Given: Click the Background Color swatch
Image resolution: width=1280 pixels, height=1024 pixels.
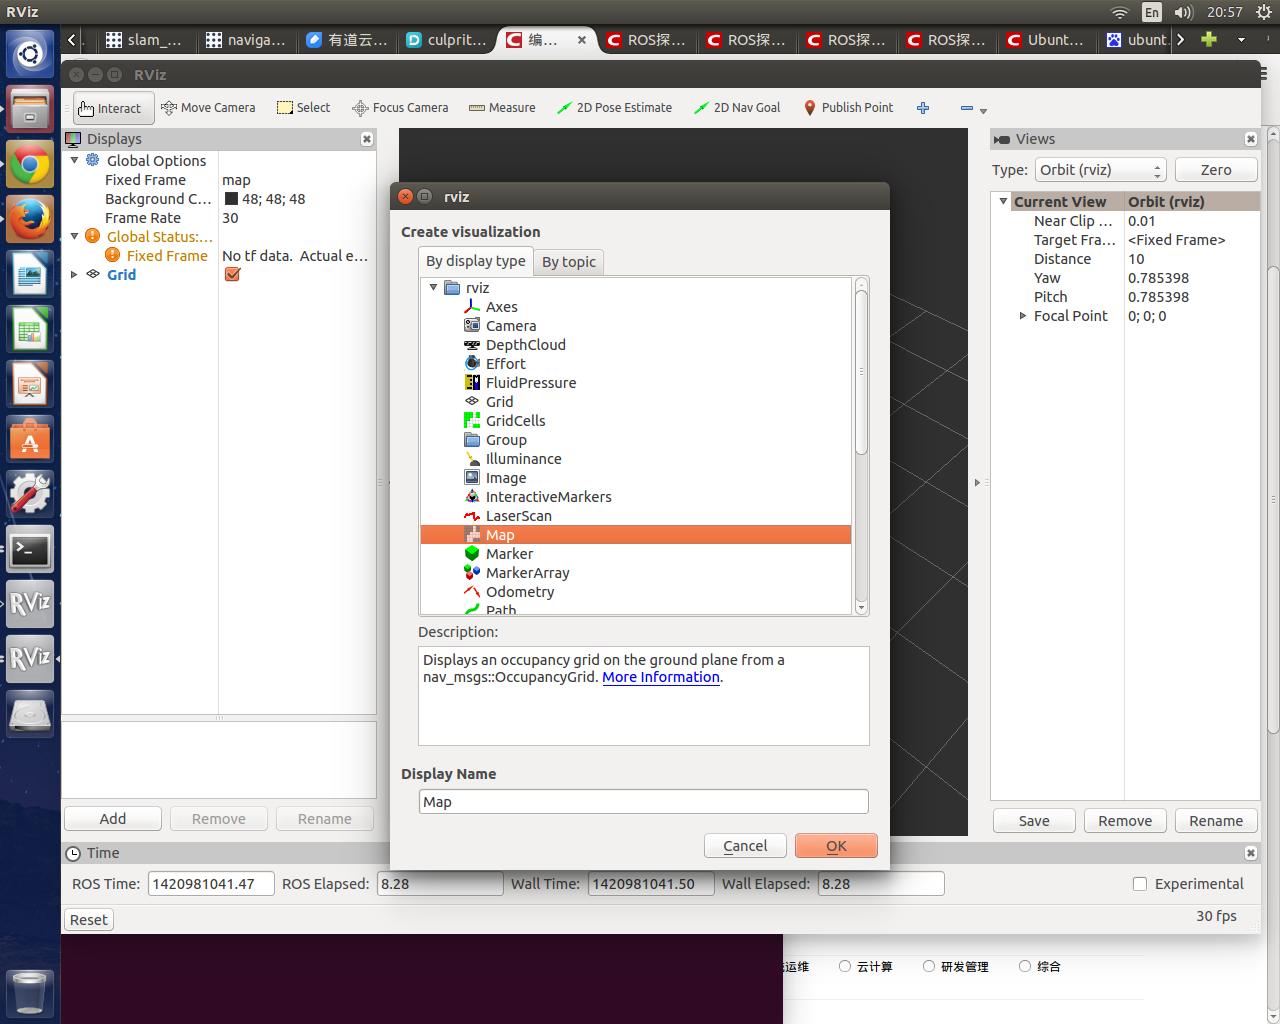Looking at the screenshot, I should 231,199.
